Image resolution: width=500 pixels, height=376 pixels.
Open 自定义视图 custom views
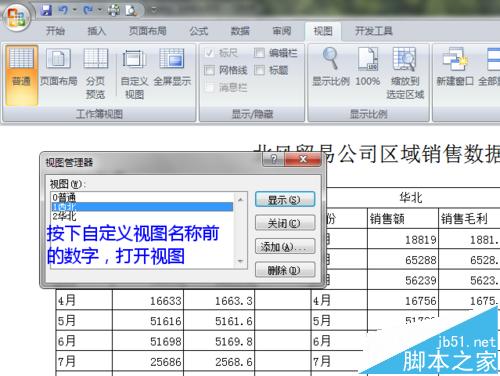click(x=134, y=74)
